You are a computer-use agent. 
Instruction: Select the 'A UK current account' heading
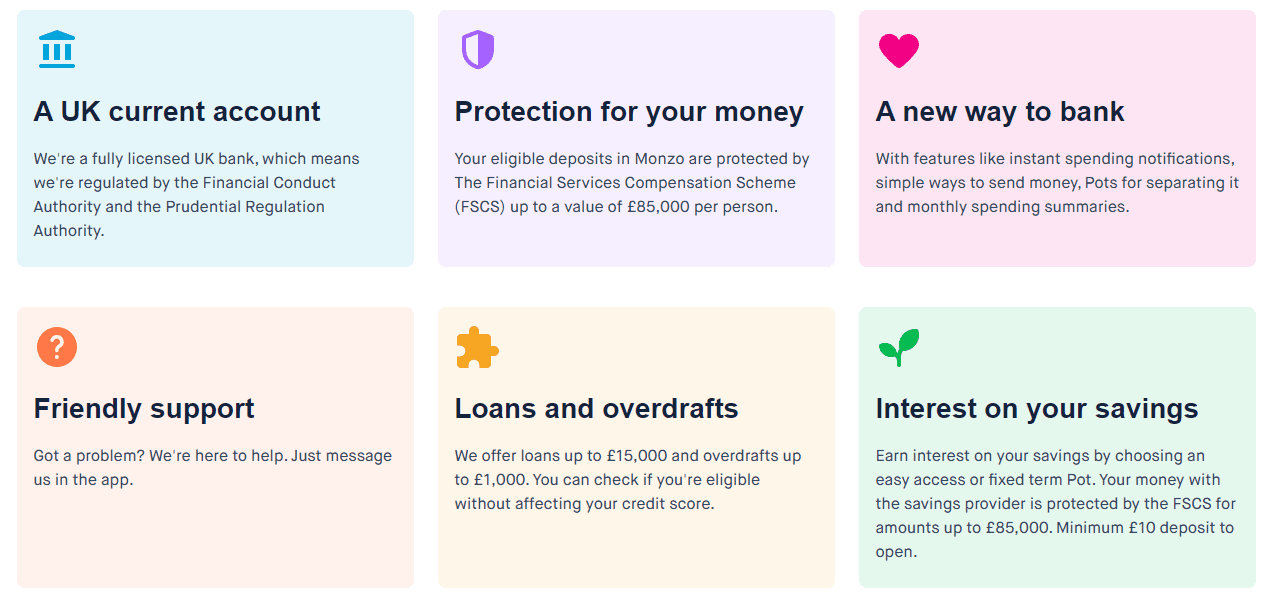pos(177,111)
